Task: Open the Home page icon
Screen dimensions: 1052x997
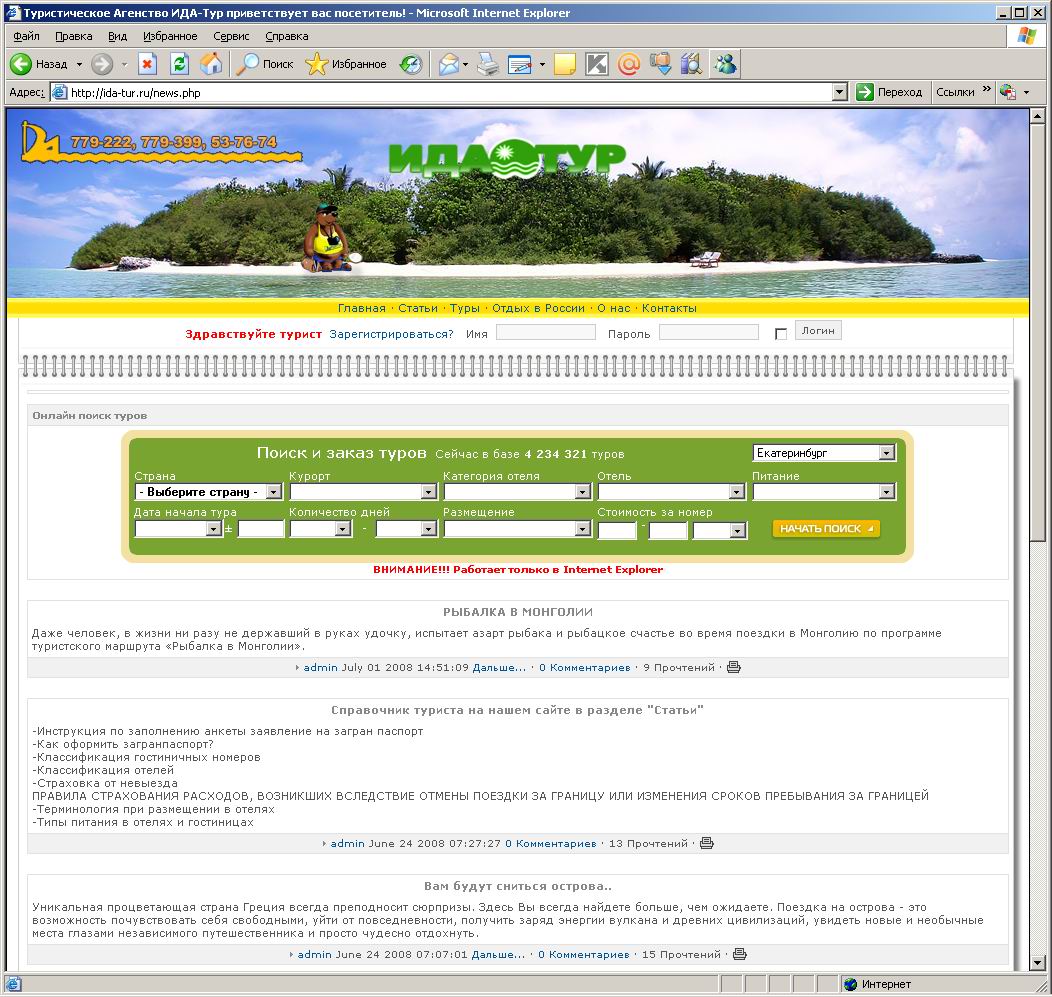Action: pos(211,64)
